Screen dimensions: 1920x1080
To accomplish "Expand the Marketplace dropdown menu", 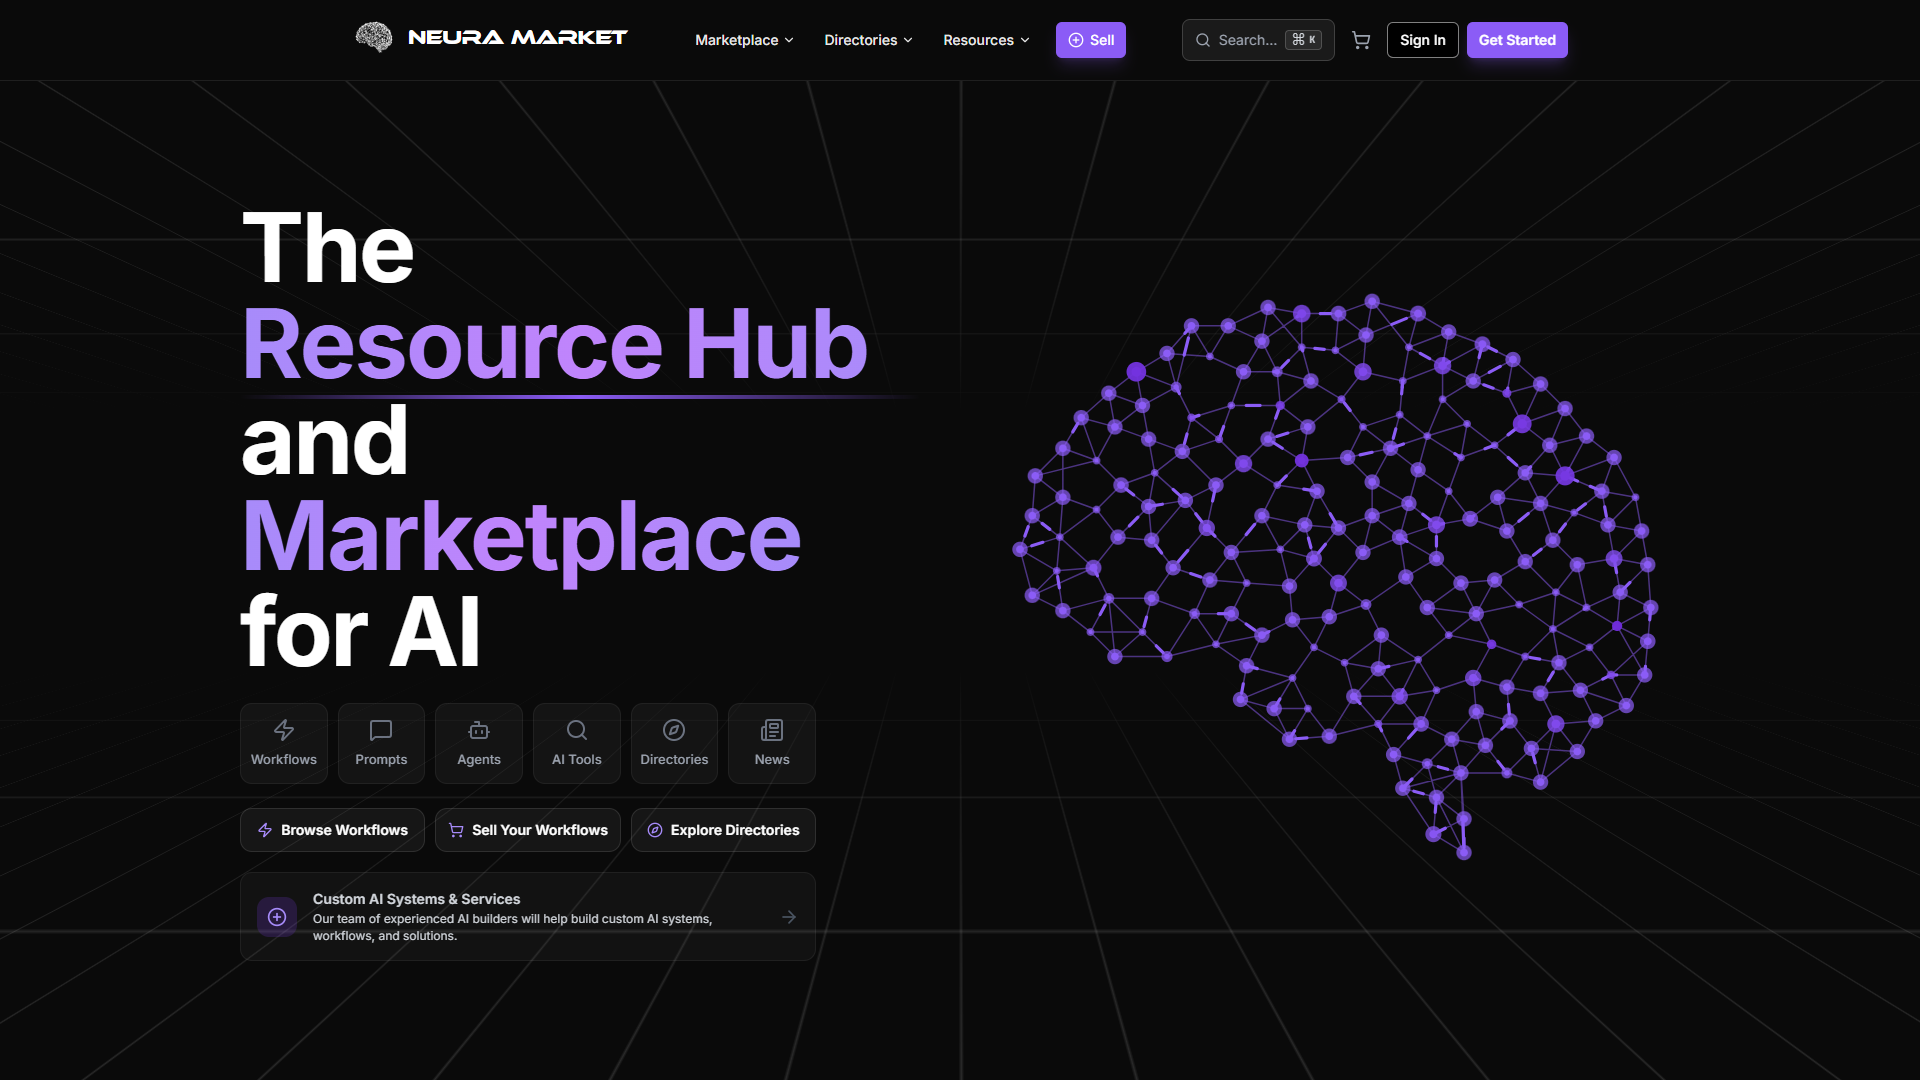I will [x=744, y=40].
